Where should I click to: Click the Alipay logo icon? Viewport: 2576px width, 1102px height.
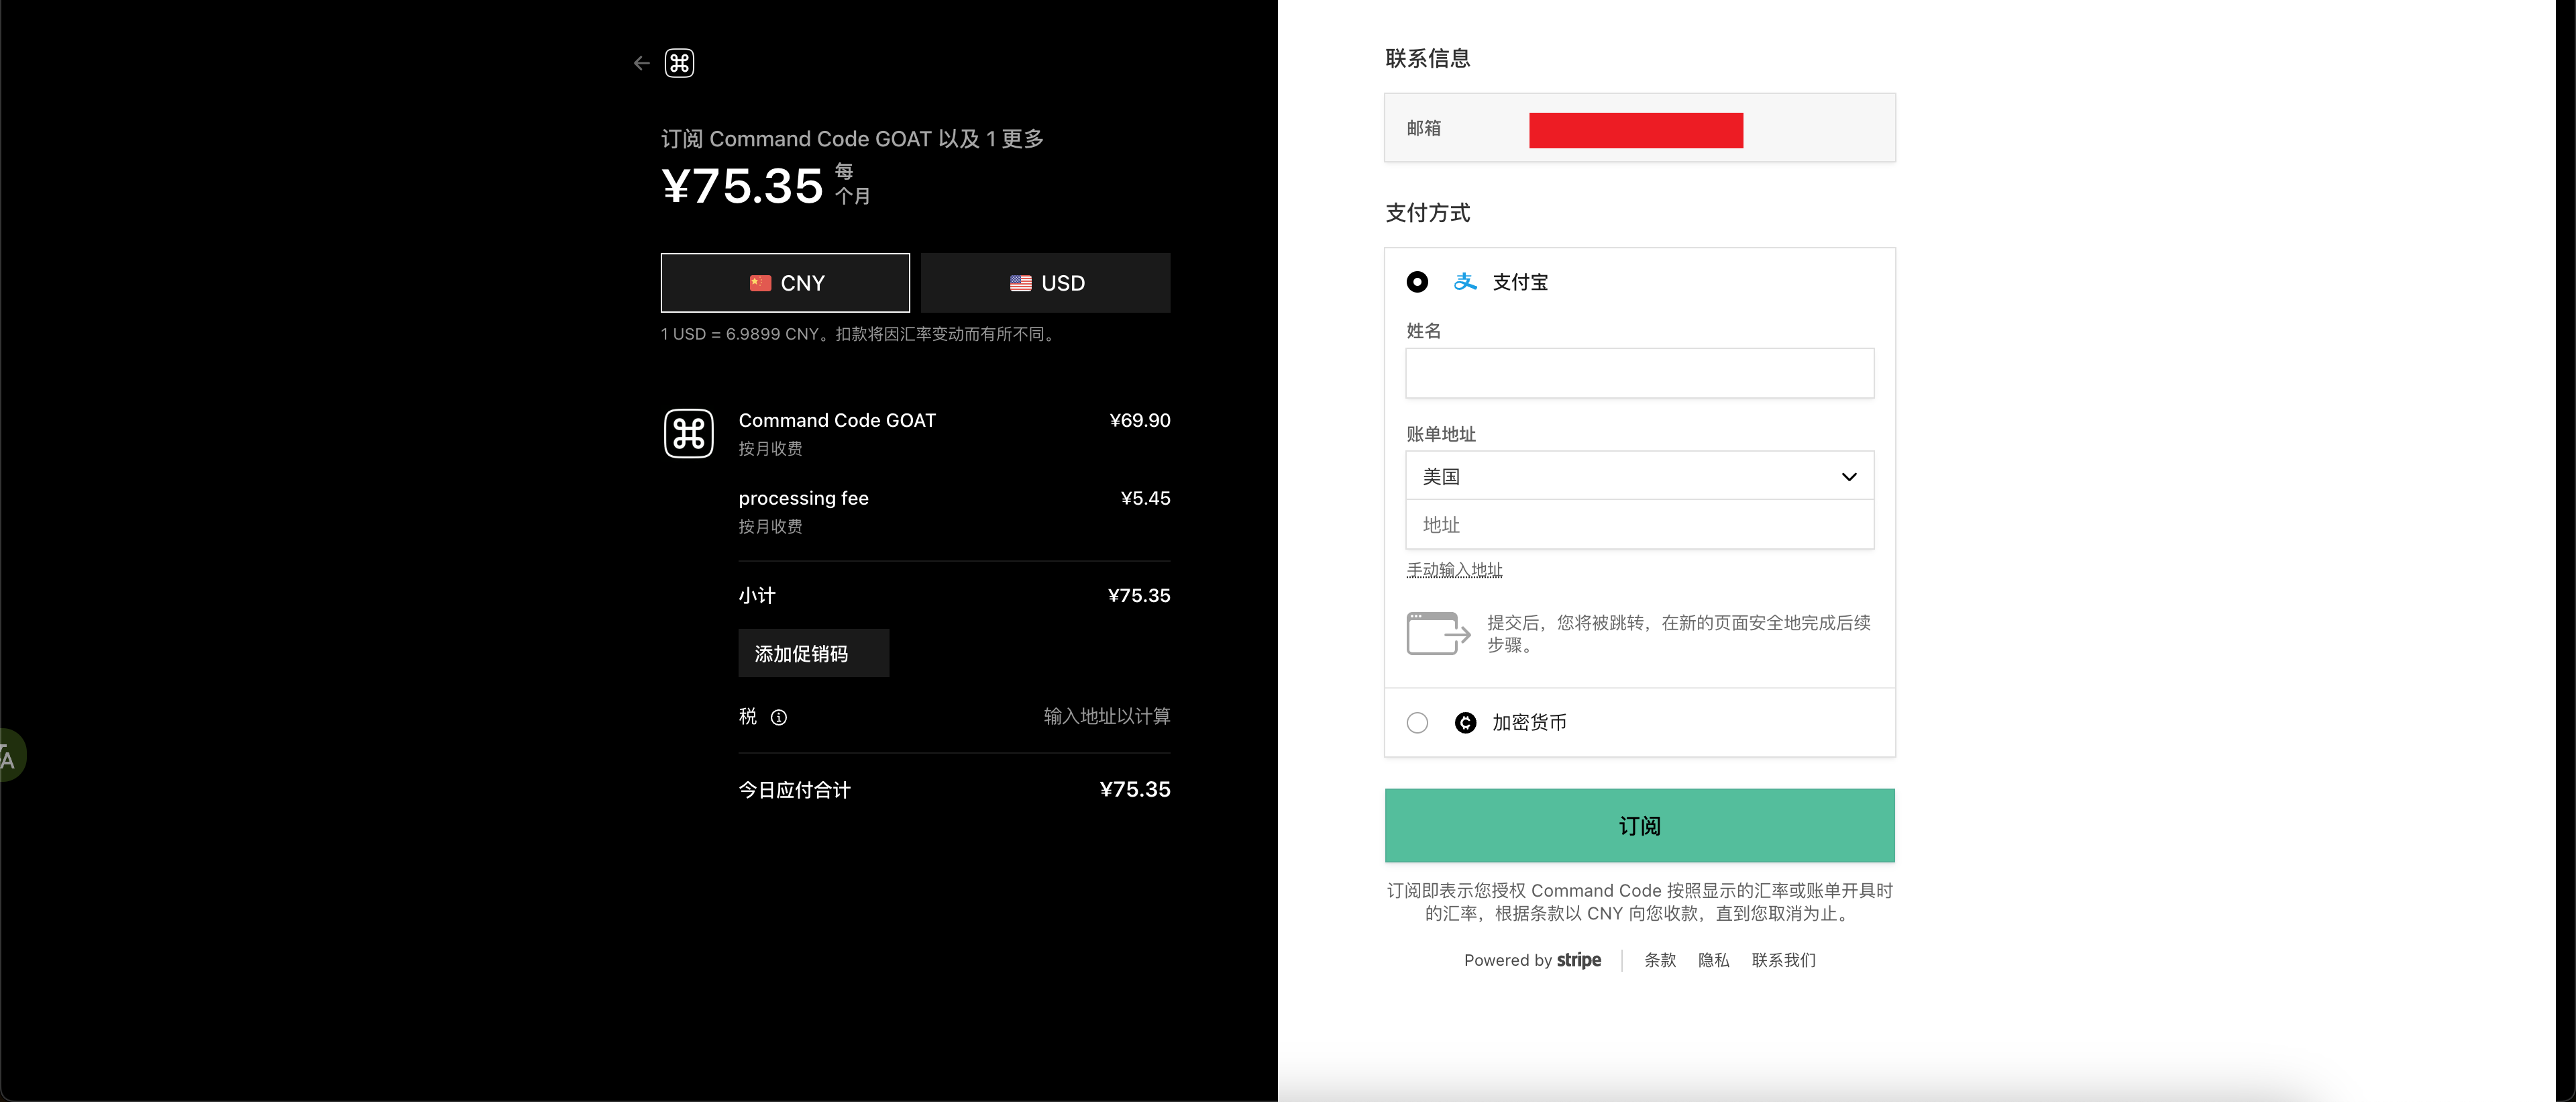click(1465, 282)
